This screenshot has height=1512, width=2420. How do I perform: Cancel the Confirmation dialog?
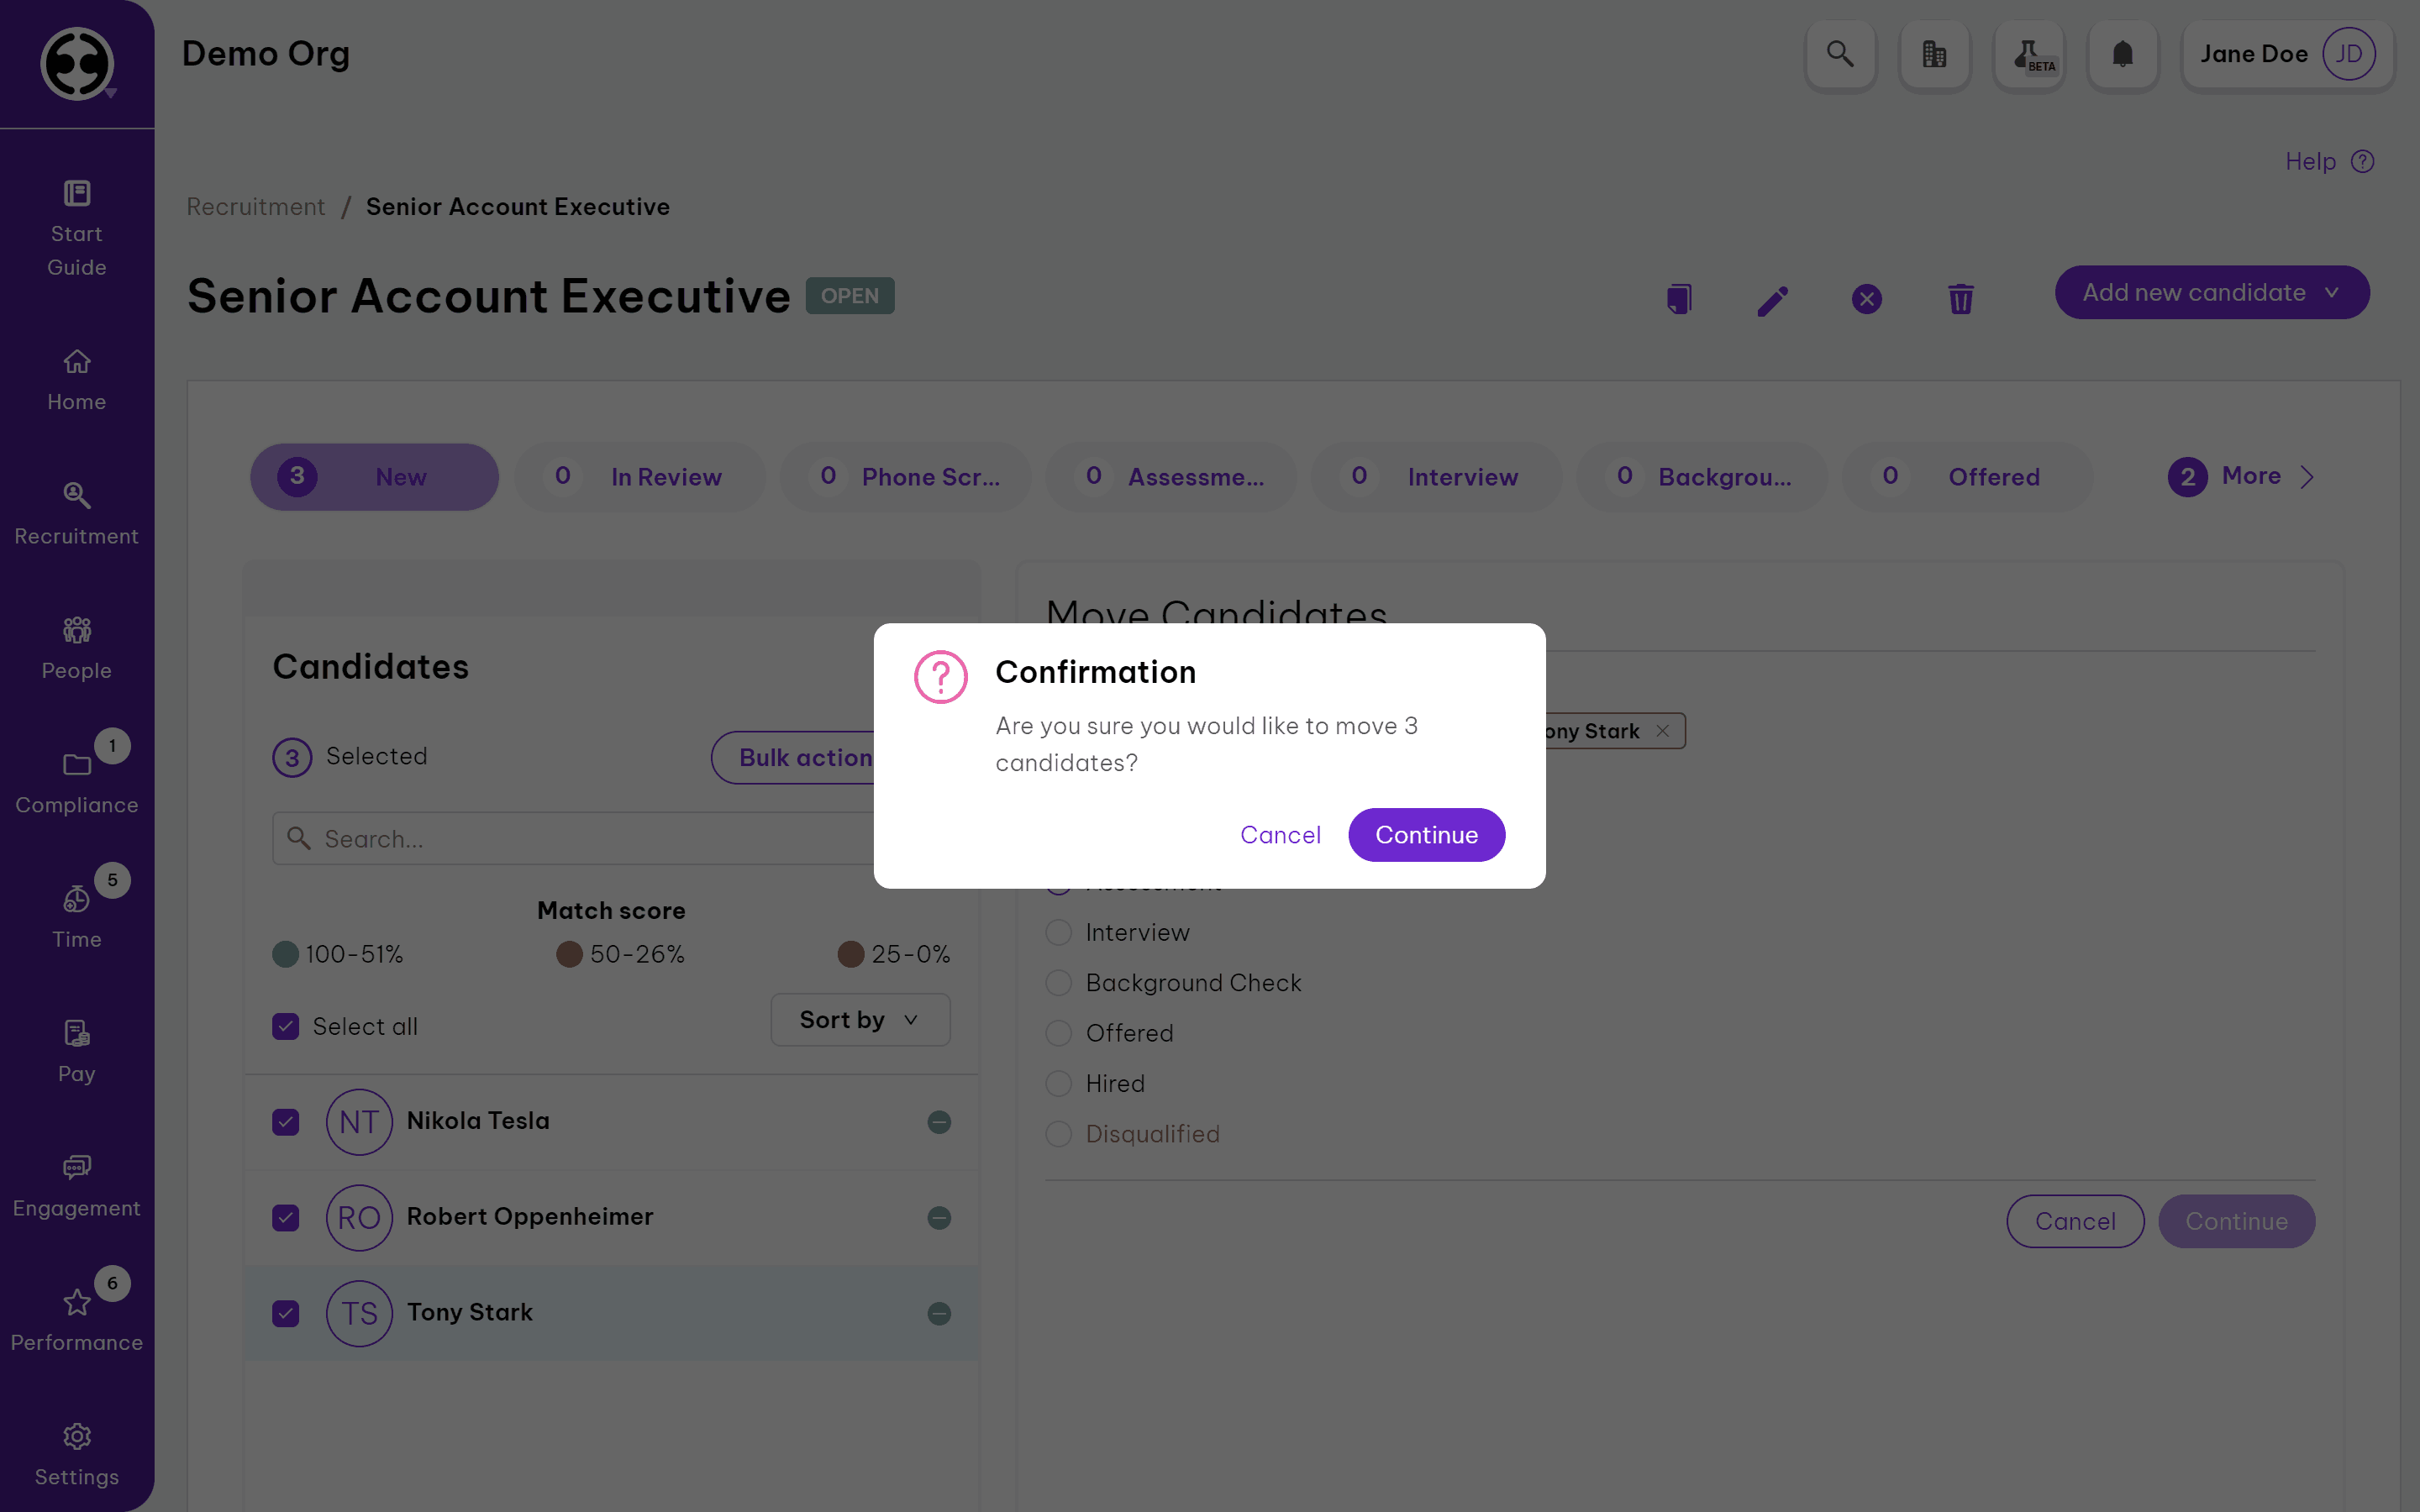pyautogui.click(x=1280, y=835)
